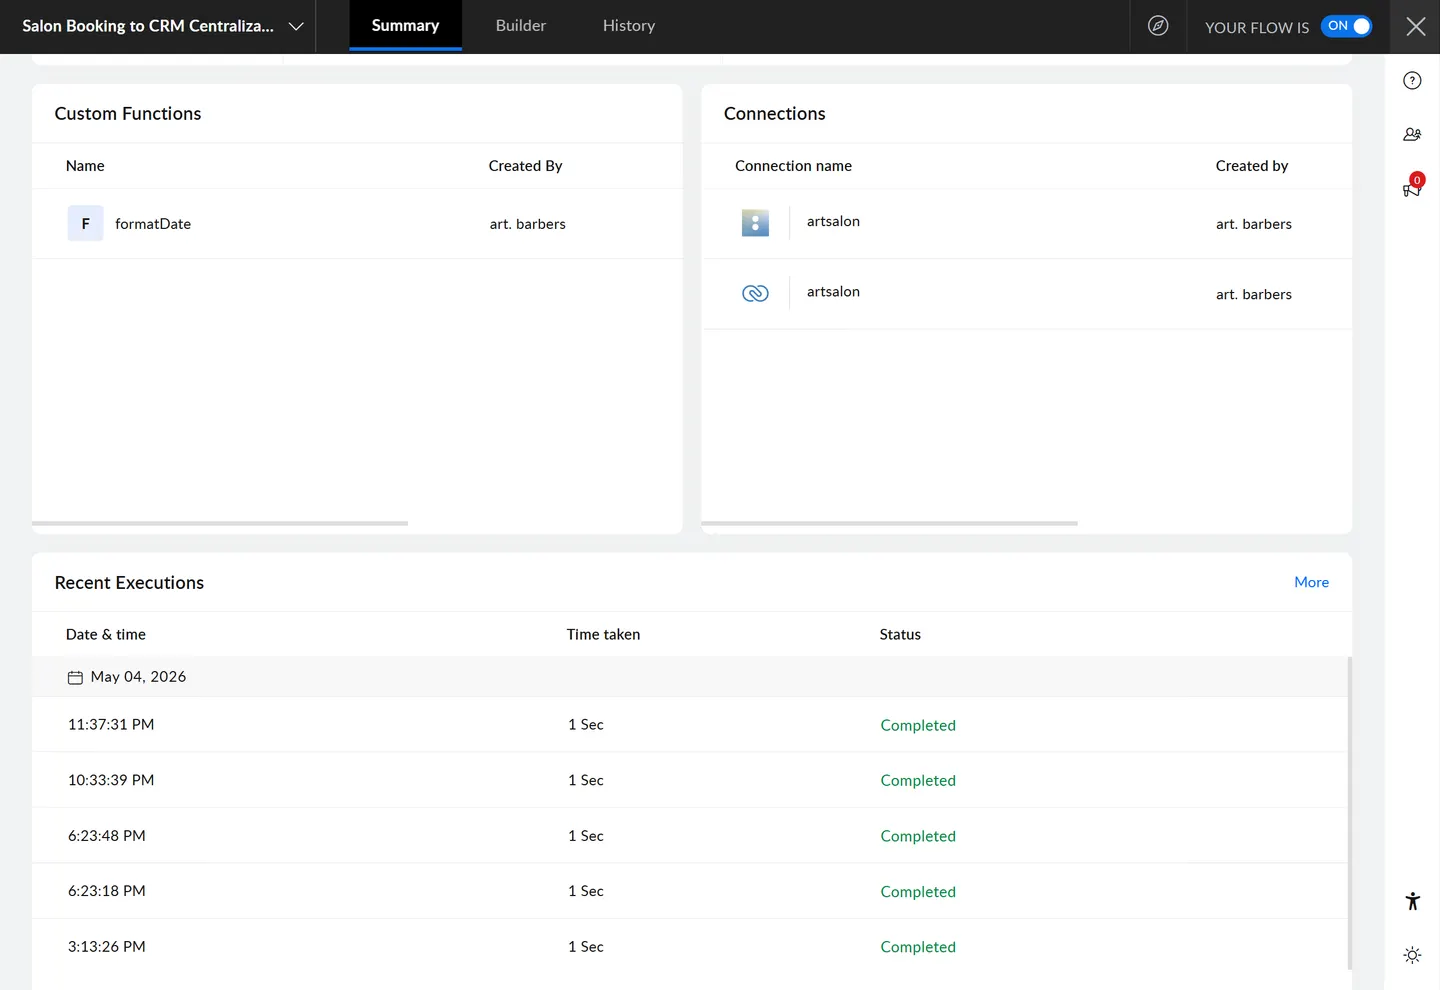Select the 11:37:31 PM execution row
This screenshot has height=990, width=1440.
point(690,725)
